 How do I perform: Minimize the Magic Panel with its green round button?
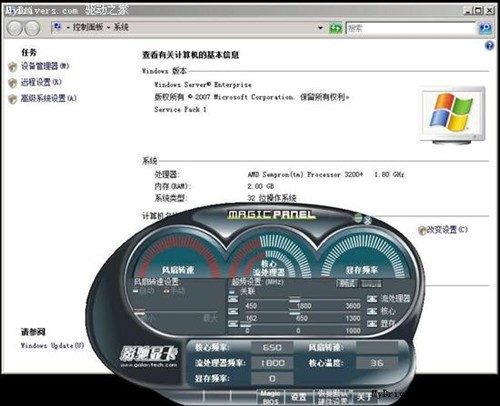pos(358,218)
